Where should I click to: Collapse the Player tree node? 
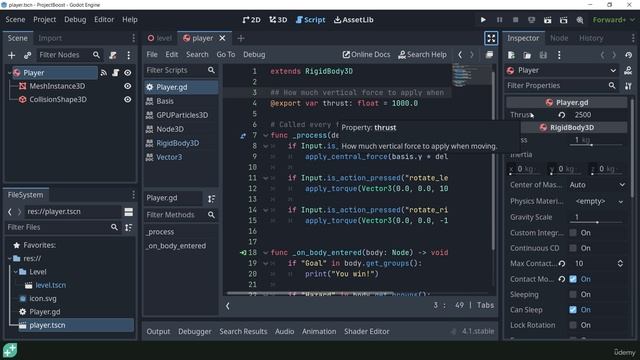(10, 73)
